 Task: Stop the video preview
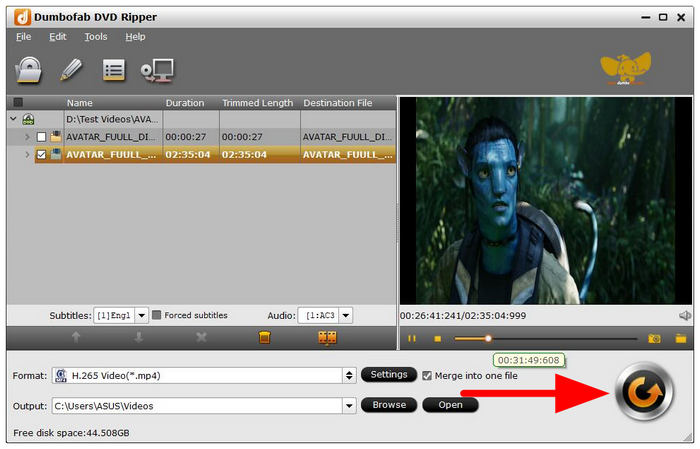pyautogui.click(x=438, y=339)
